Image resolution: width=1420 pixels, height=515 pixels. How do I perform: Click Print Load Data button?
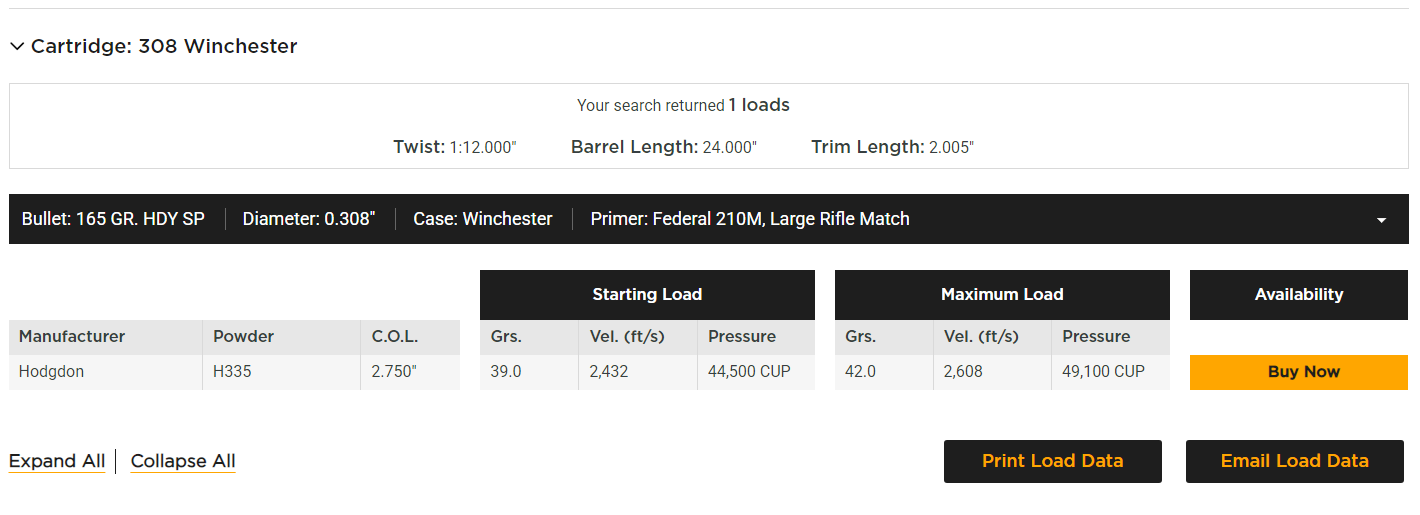[1052, 461]
